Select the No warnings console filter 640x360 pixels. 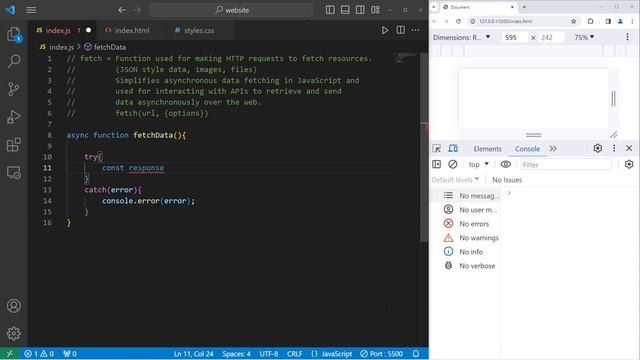466,238
